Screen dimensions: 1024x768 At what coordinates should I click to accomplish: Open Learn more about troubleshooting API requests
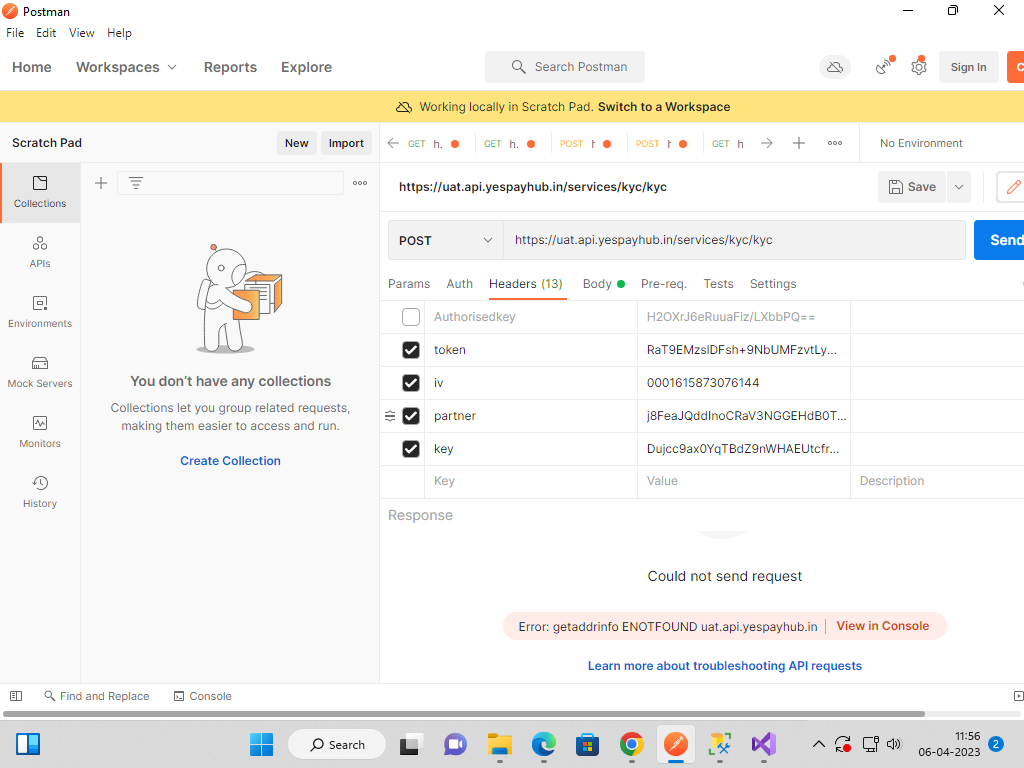point(725,666)
